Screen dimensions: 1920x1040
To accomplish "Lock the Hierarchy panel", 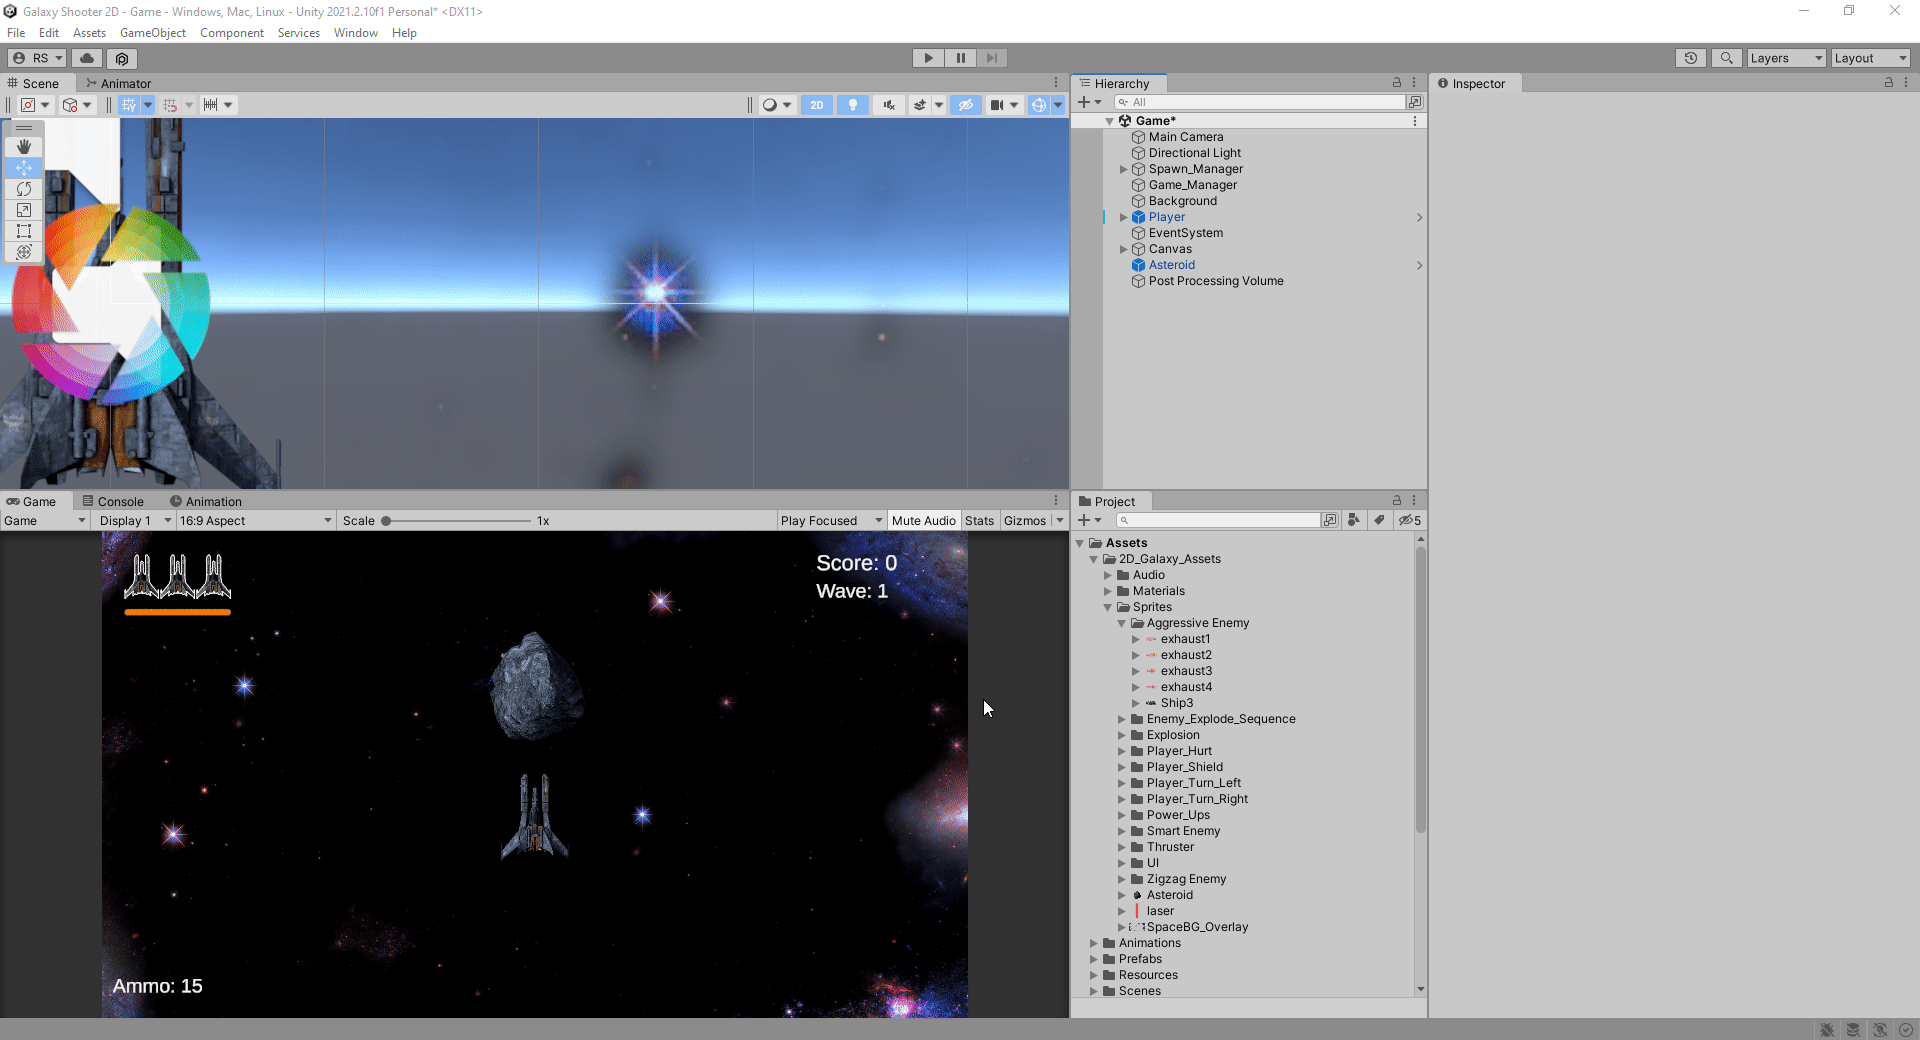I will click(1397, 82).
